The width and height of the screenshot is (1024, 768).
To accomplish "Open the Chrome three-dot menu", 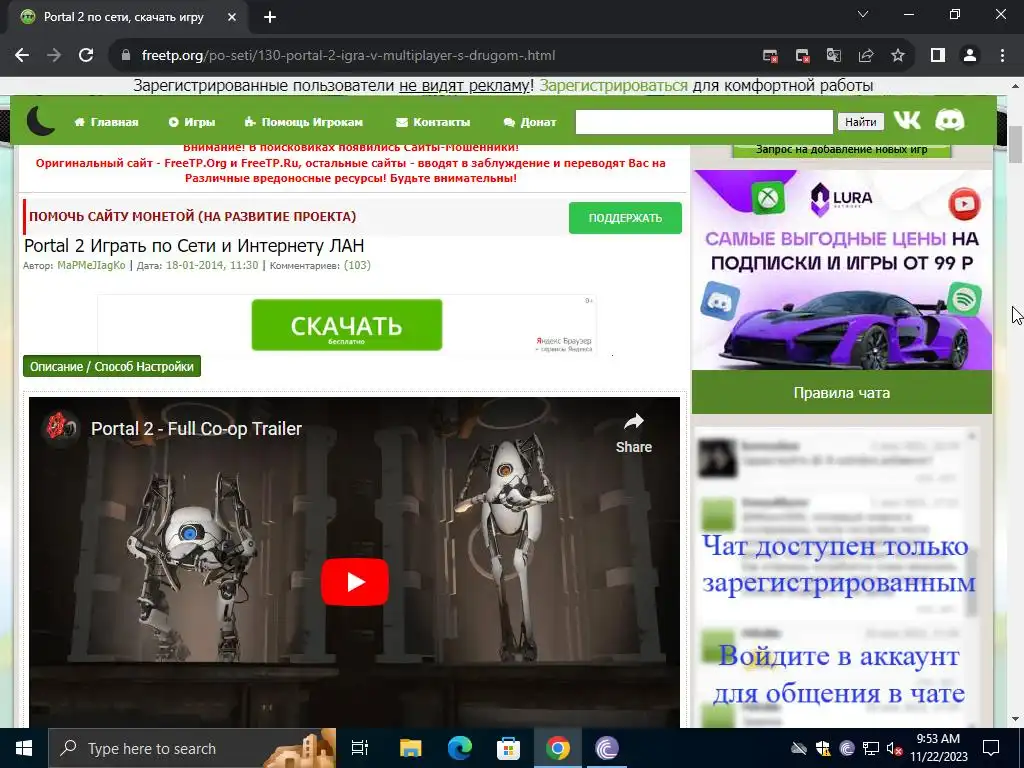I will click(1002, 56).
